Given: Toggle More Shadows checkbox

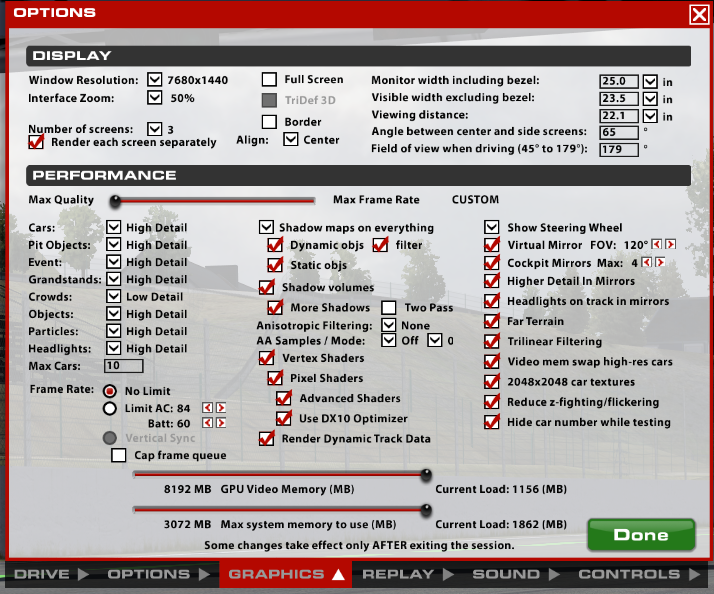Looking at the screenshot, I should [x=275, y=307].
